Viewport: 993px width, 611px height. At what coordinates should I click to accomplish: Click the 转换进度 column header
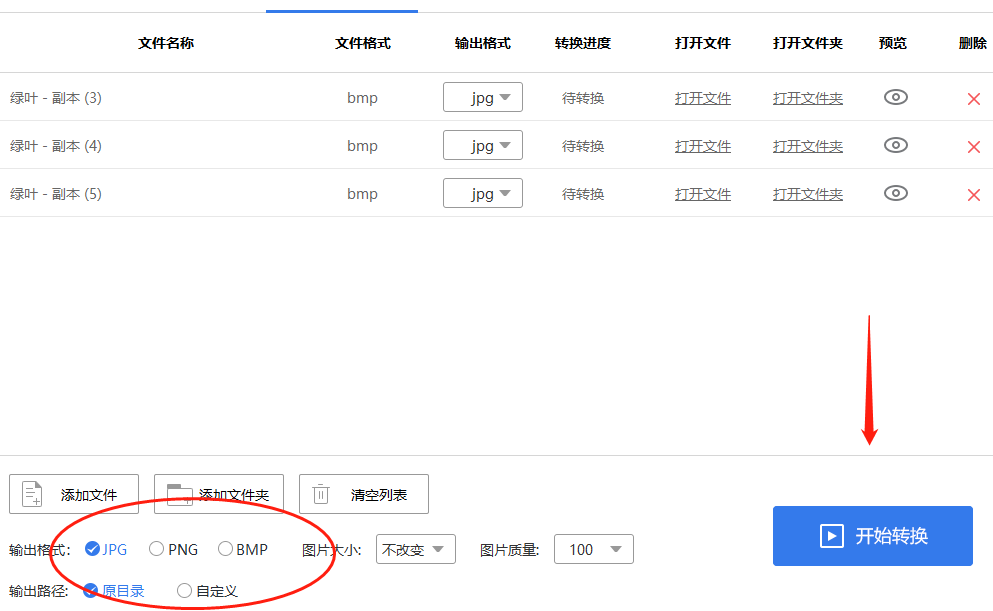tap(583, 43)
